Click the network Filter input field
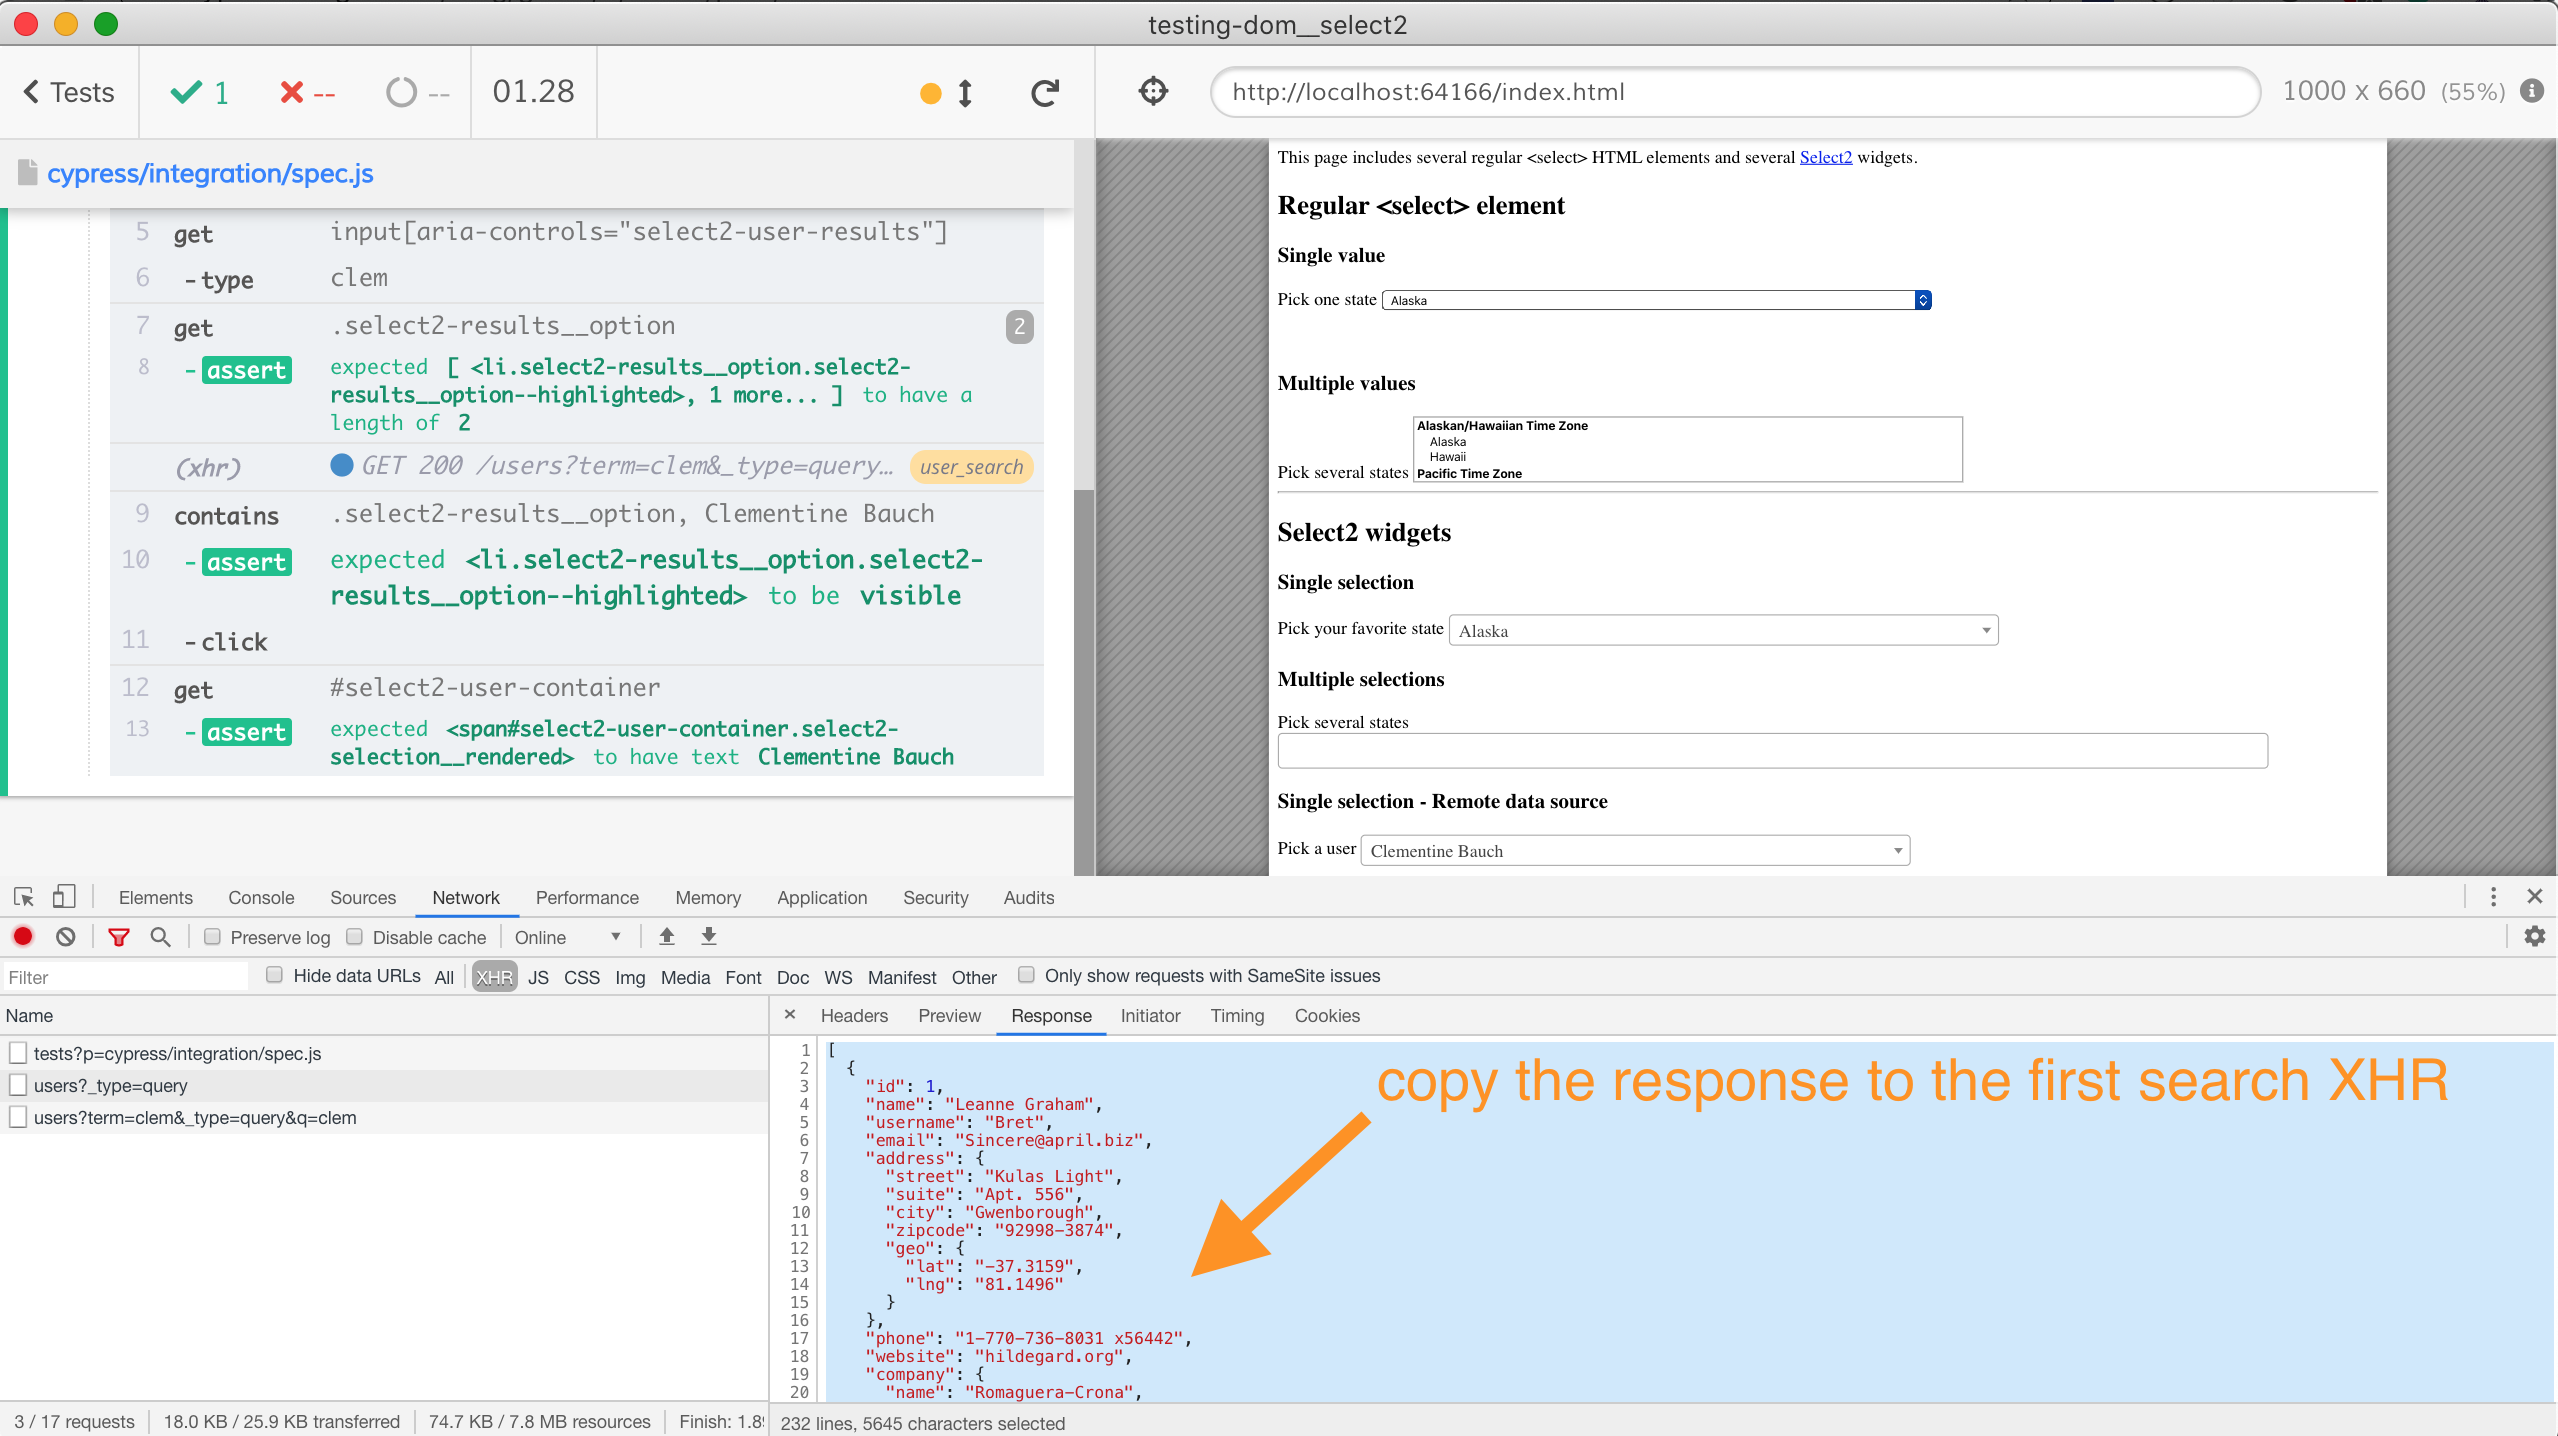This screenshot has width=2558, height=1436. click(125, 977)
